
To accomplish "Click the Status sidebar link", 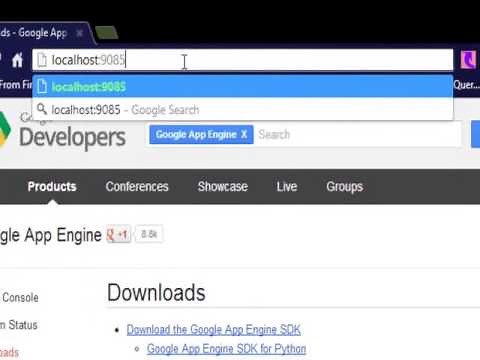I will [x=23, y=325].
